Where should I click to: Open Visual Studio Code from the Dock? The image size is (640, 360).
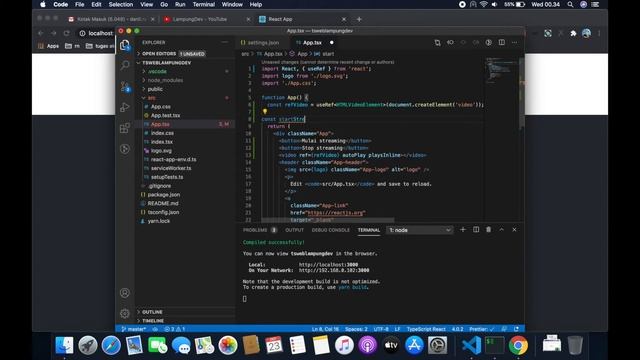click(471, 345)
